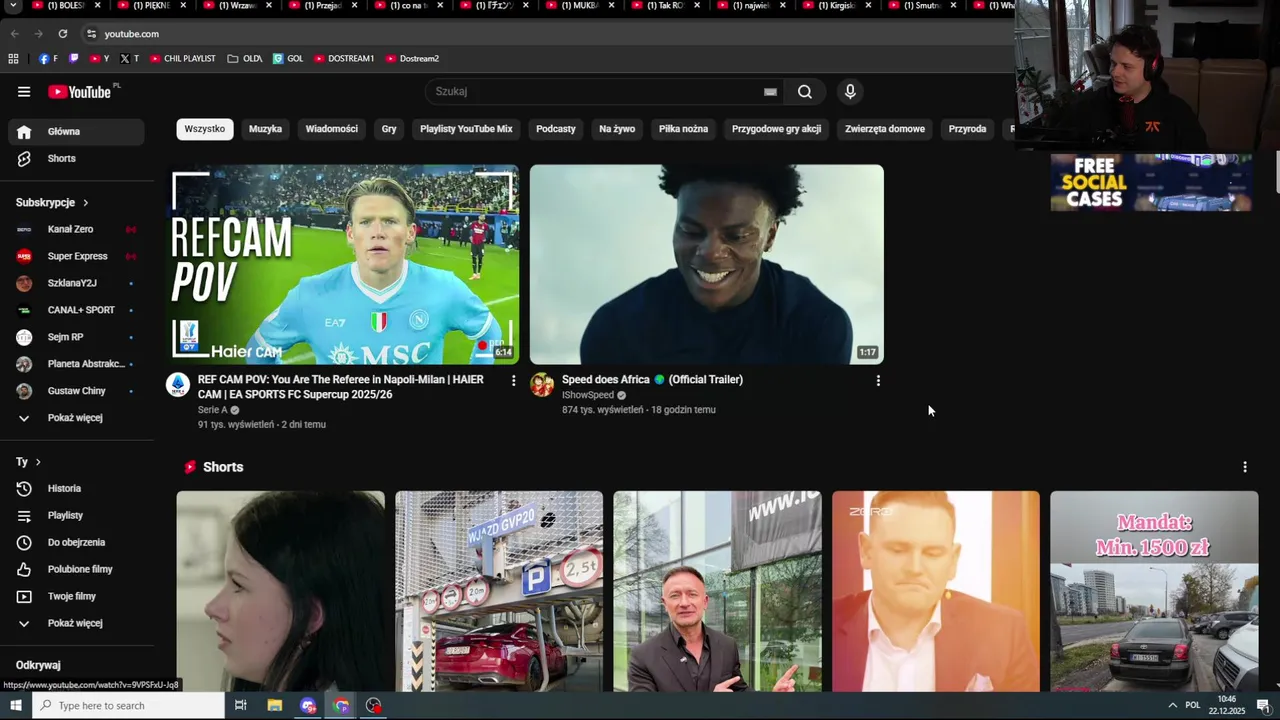Expand the Ty section chevron
The height and width of the screenshot is (720, 1280).
[38, 462]
